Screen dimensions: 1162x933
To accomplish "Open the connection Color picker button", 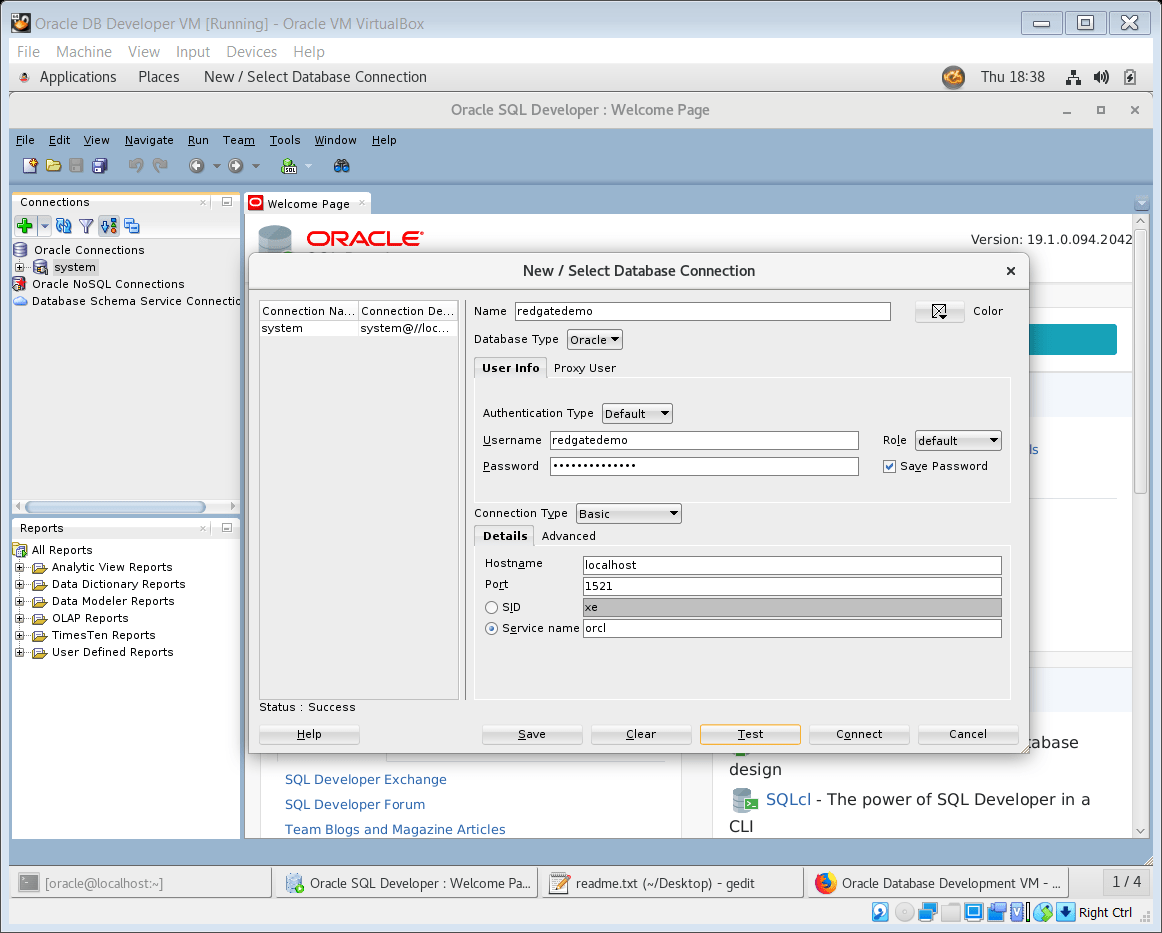I will point(940,312).
